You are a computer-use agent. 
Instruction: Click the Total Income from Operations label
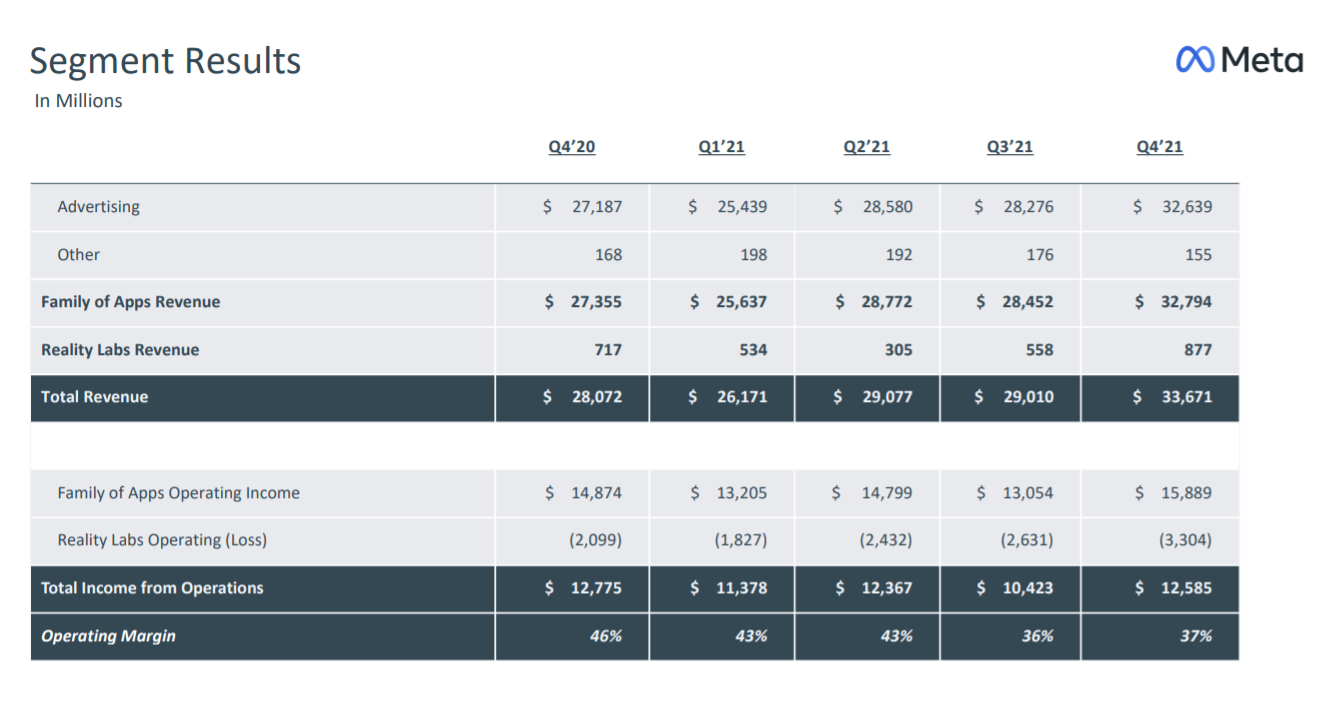point(152,588)
